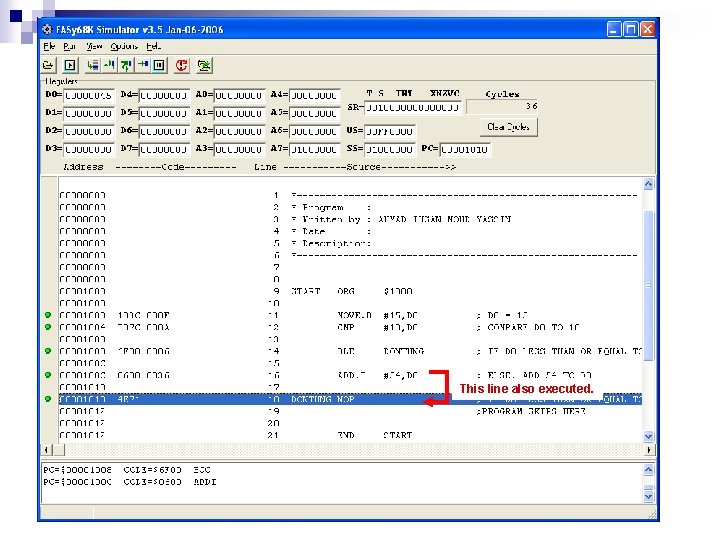Select line 9 START ORG $1000 row
Image resolution: width=720 pixels, height=540 pixels.
coord(350,291)
